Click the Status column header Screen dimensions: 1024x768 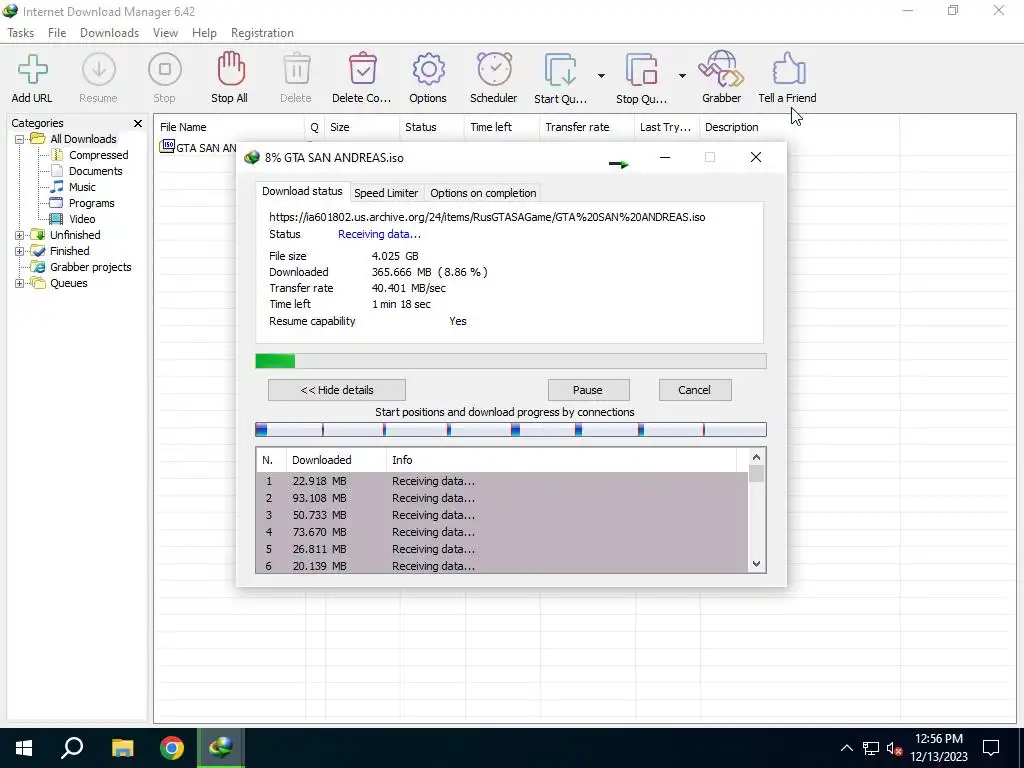pyautogui.click(x=432, y=127)
